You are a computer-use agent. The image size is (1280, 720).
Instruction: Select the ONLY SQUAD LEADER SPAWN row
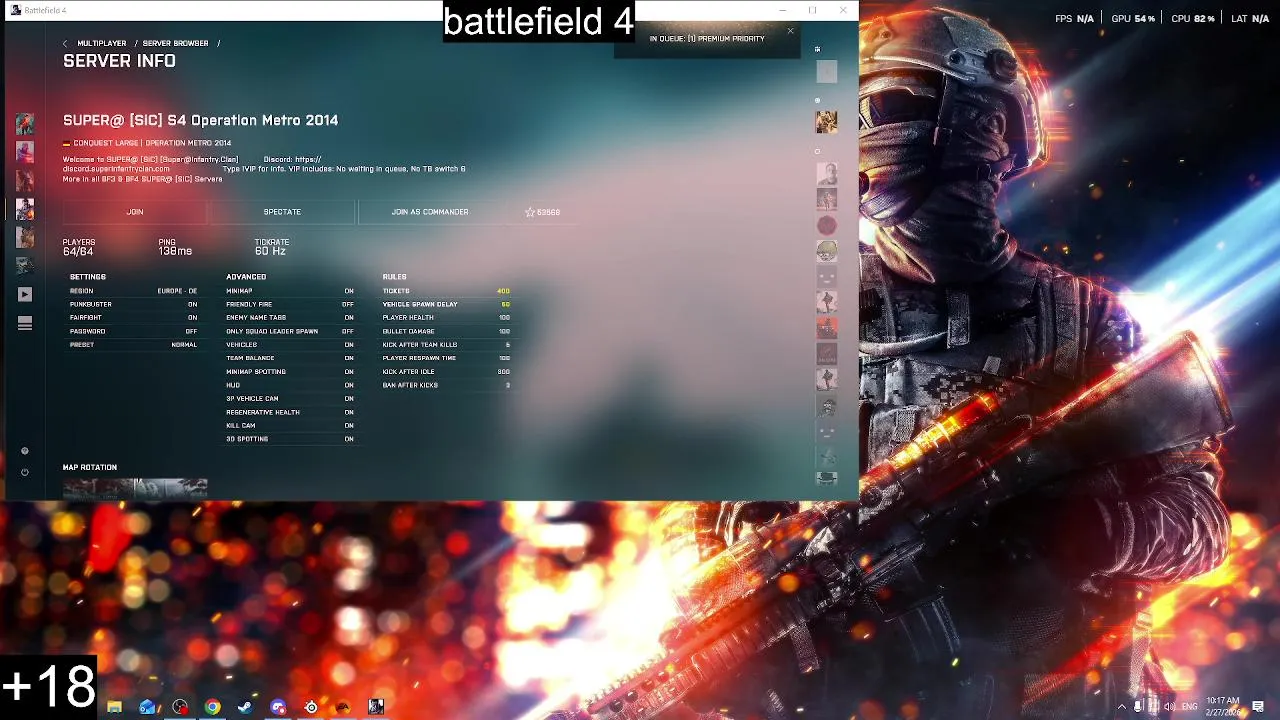[x=290, y=331]
